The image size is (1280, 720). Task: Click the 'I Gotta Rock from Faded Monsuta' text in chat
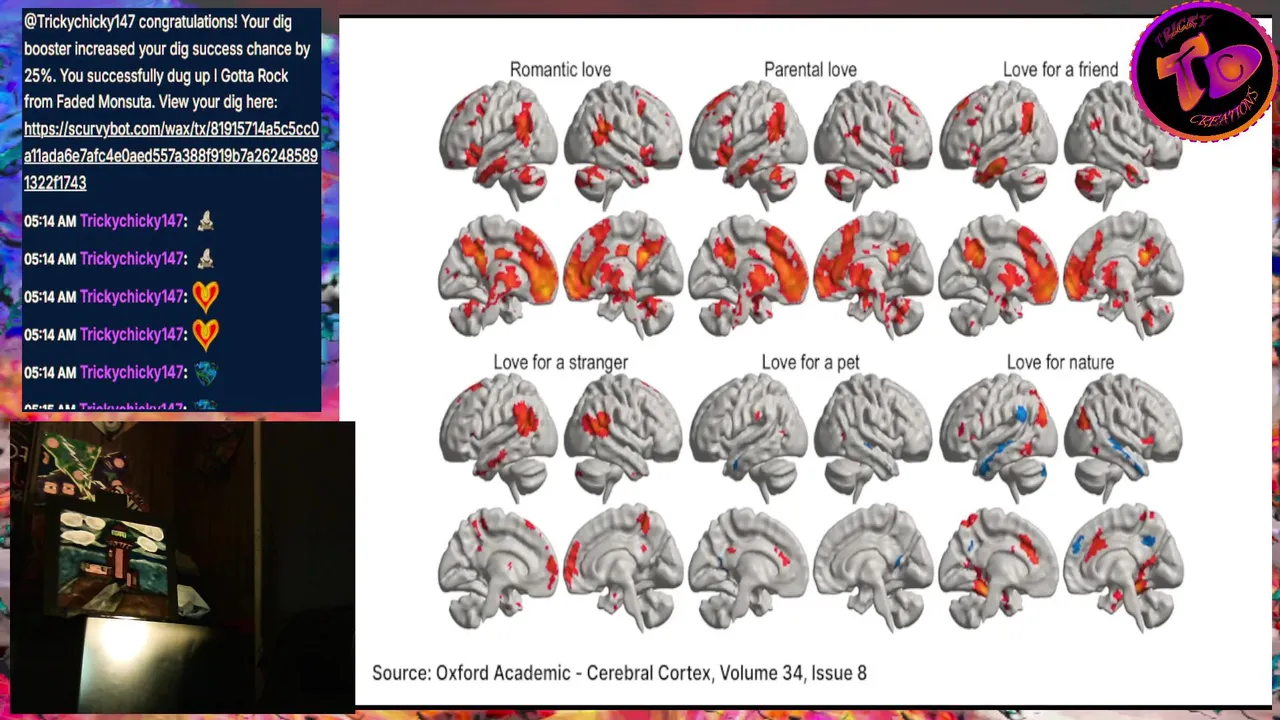[x=156, y=89]
